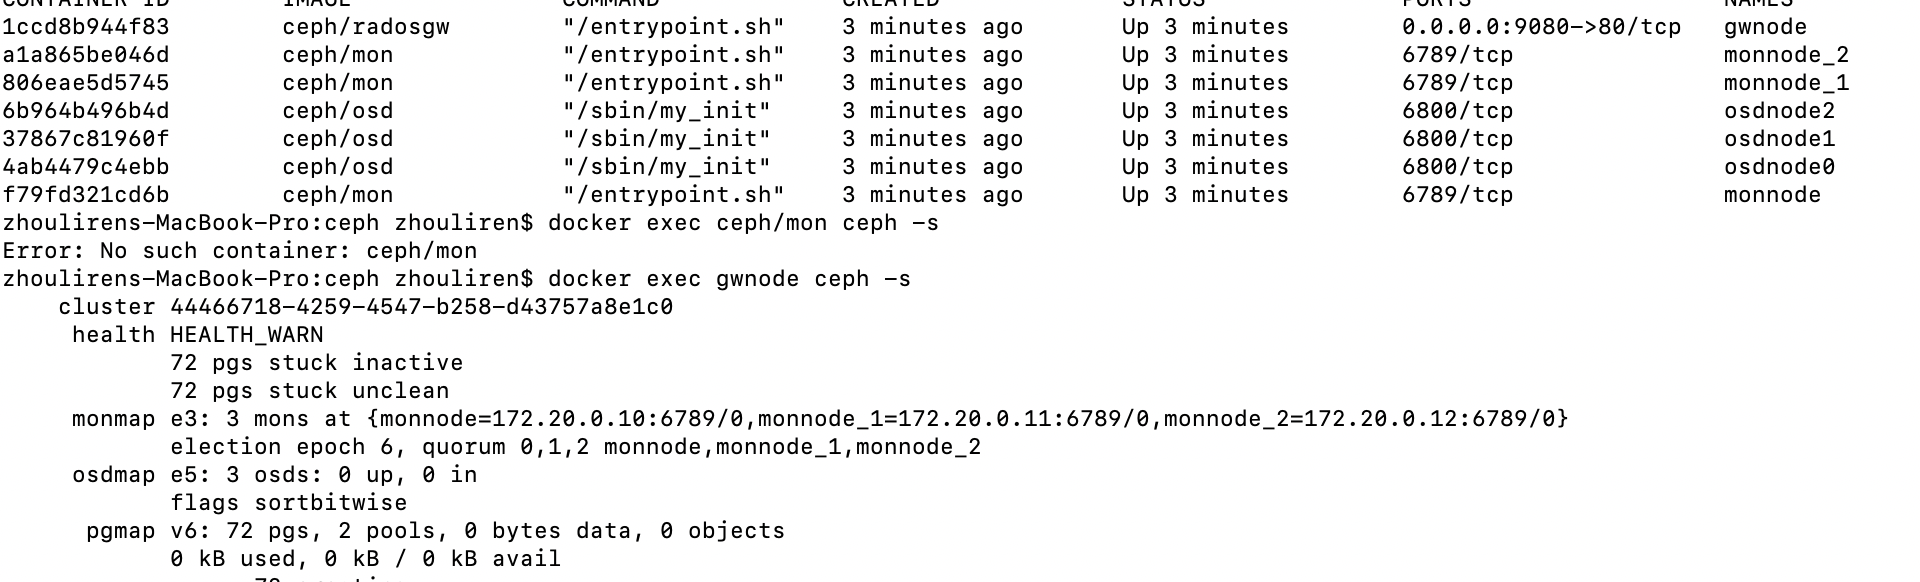This screenshot has height=582, width=1920.
Task: Click the osdnode0 container name
Action: click(1779, 167)
